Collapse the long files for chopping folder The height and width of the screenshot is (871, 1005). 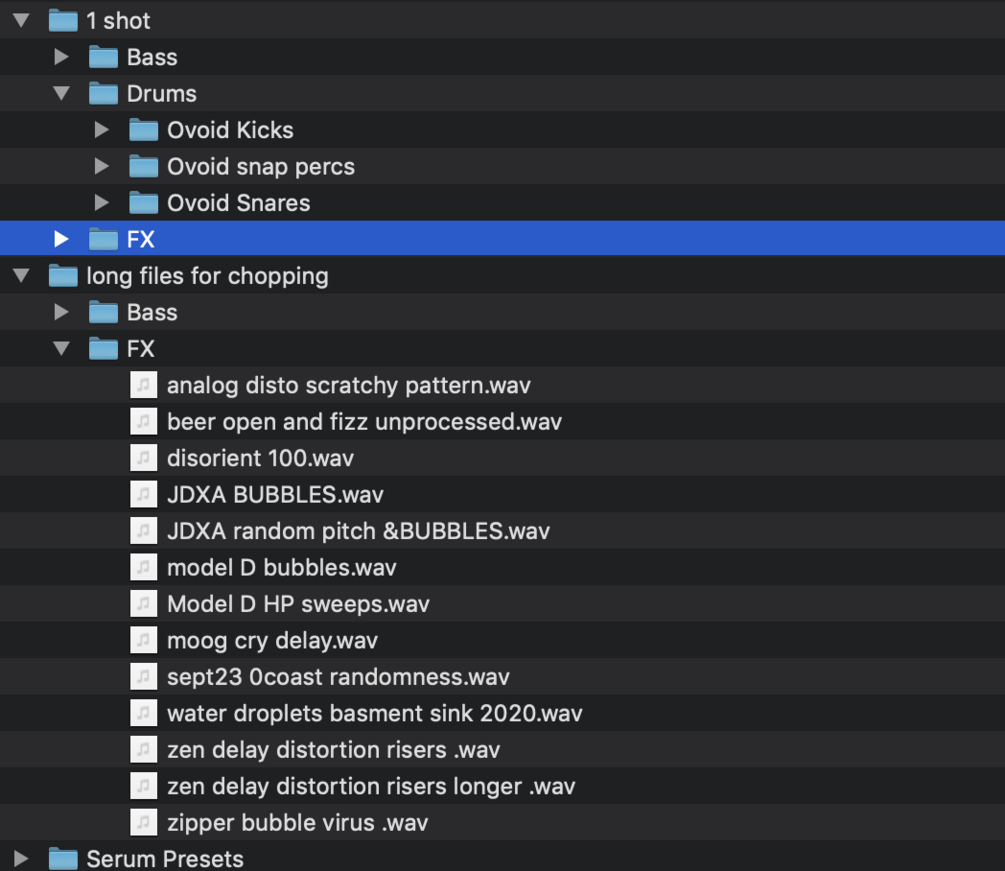tap(22, 276)
